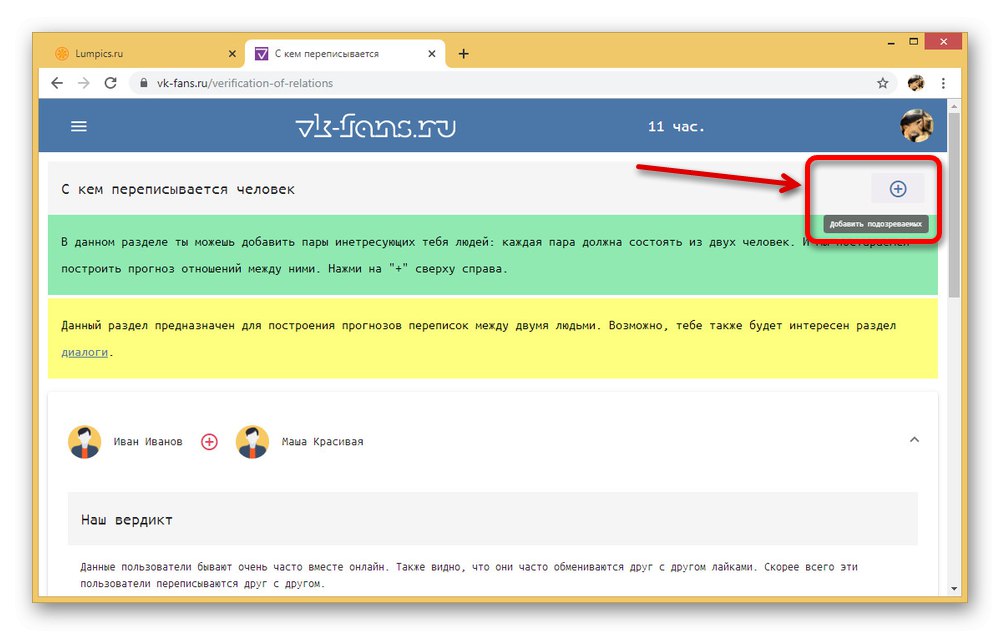
Task: Click the blue plus icon to add suspects
Action: point(897,189)
